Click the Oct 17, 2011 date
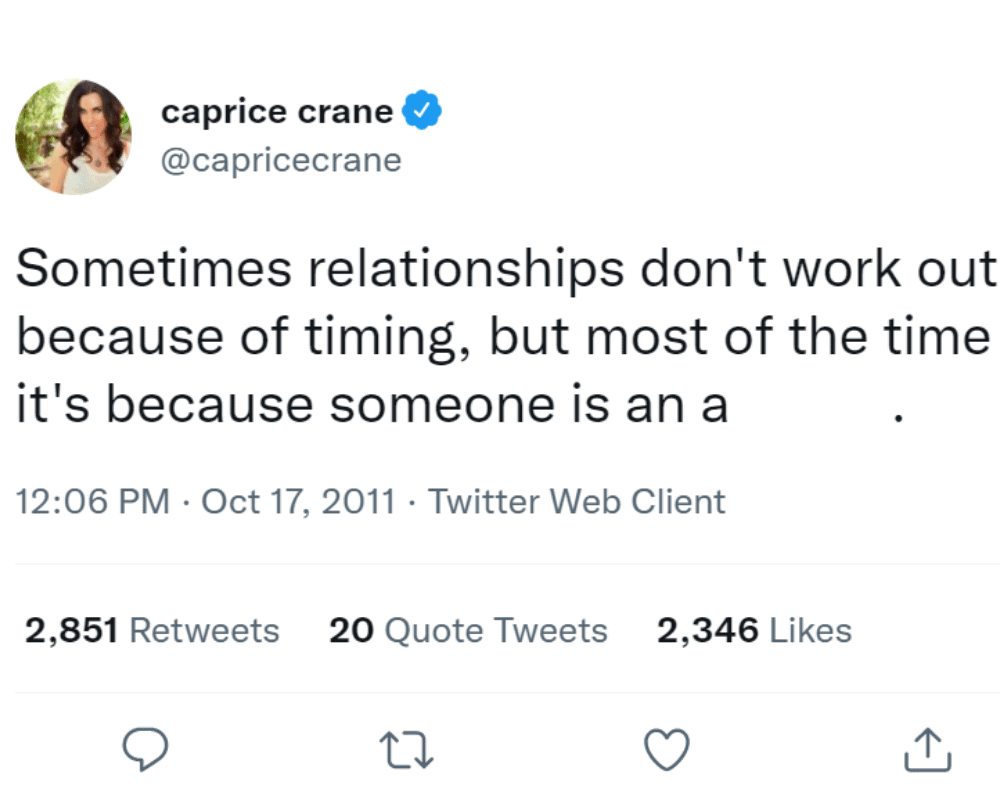Viewport: 1000px width, 800px height. (298, 501)
